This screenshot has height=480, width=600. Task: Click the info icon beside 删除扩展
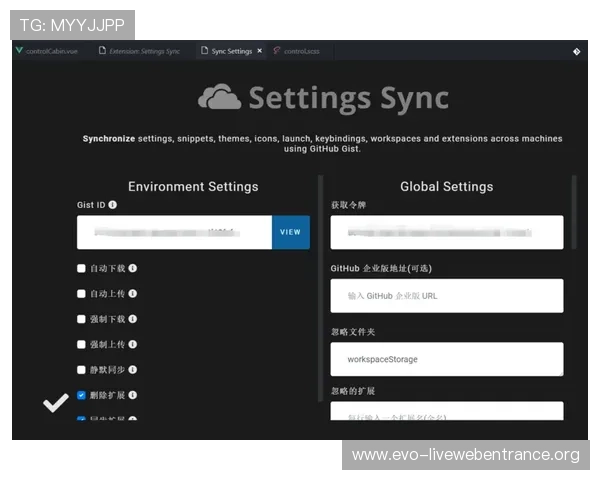pyautogui.click(x=133, y=395)
